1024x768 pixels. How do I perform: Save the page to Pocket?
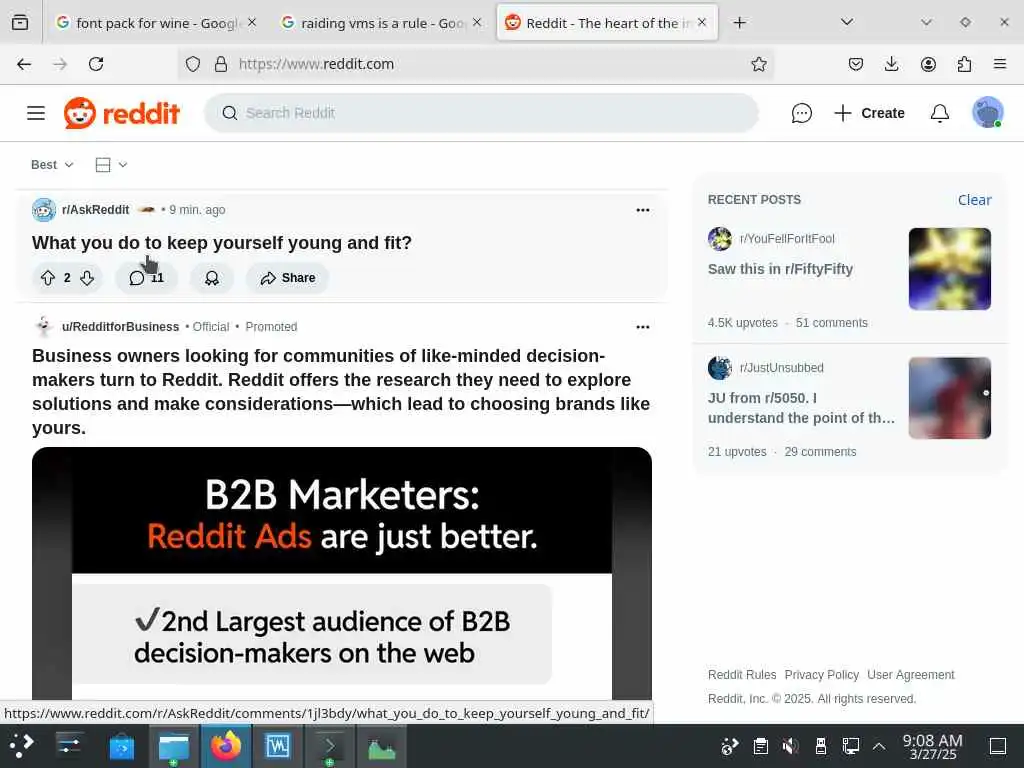click(x=856, y=64)
